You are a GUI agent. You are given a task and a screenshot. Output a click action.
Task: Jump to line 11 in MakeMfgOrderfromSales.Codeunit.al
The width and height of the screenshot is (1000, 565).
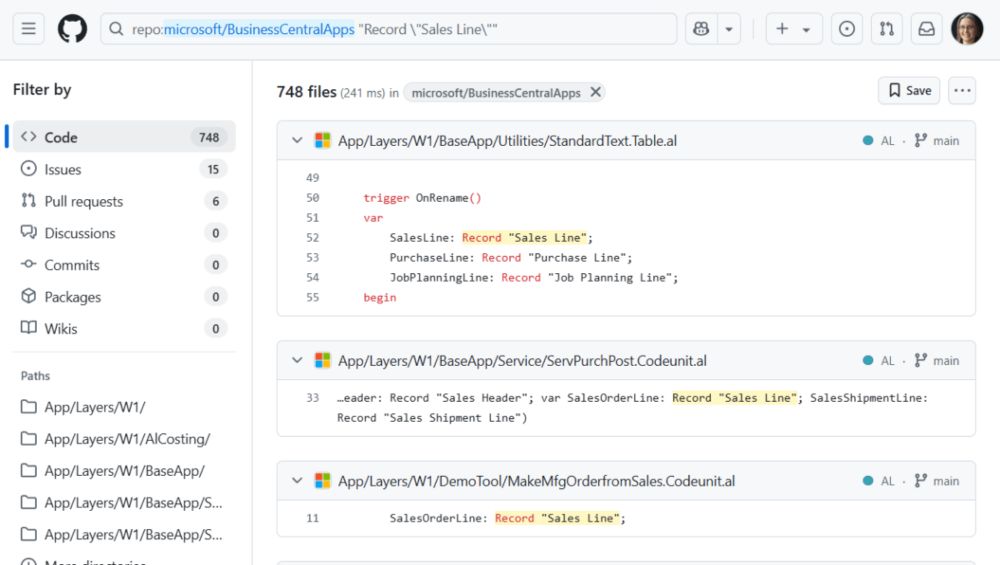pos(312,518)
